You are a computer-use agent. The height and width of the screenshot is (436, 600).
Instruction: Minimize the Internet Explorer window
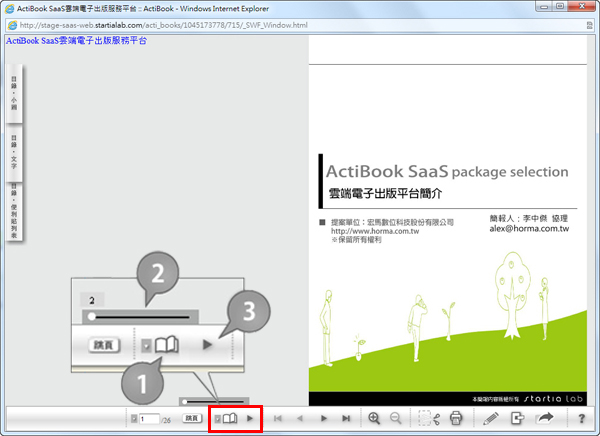point(544,7)
